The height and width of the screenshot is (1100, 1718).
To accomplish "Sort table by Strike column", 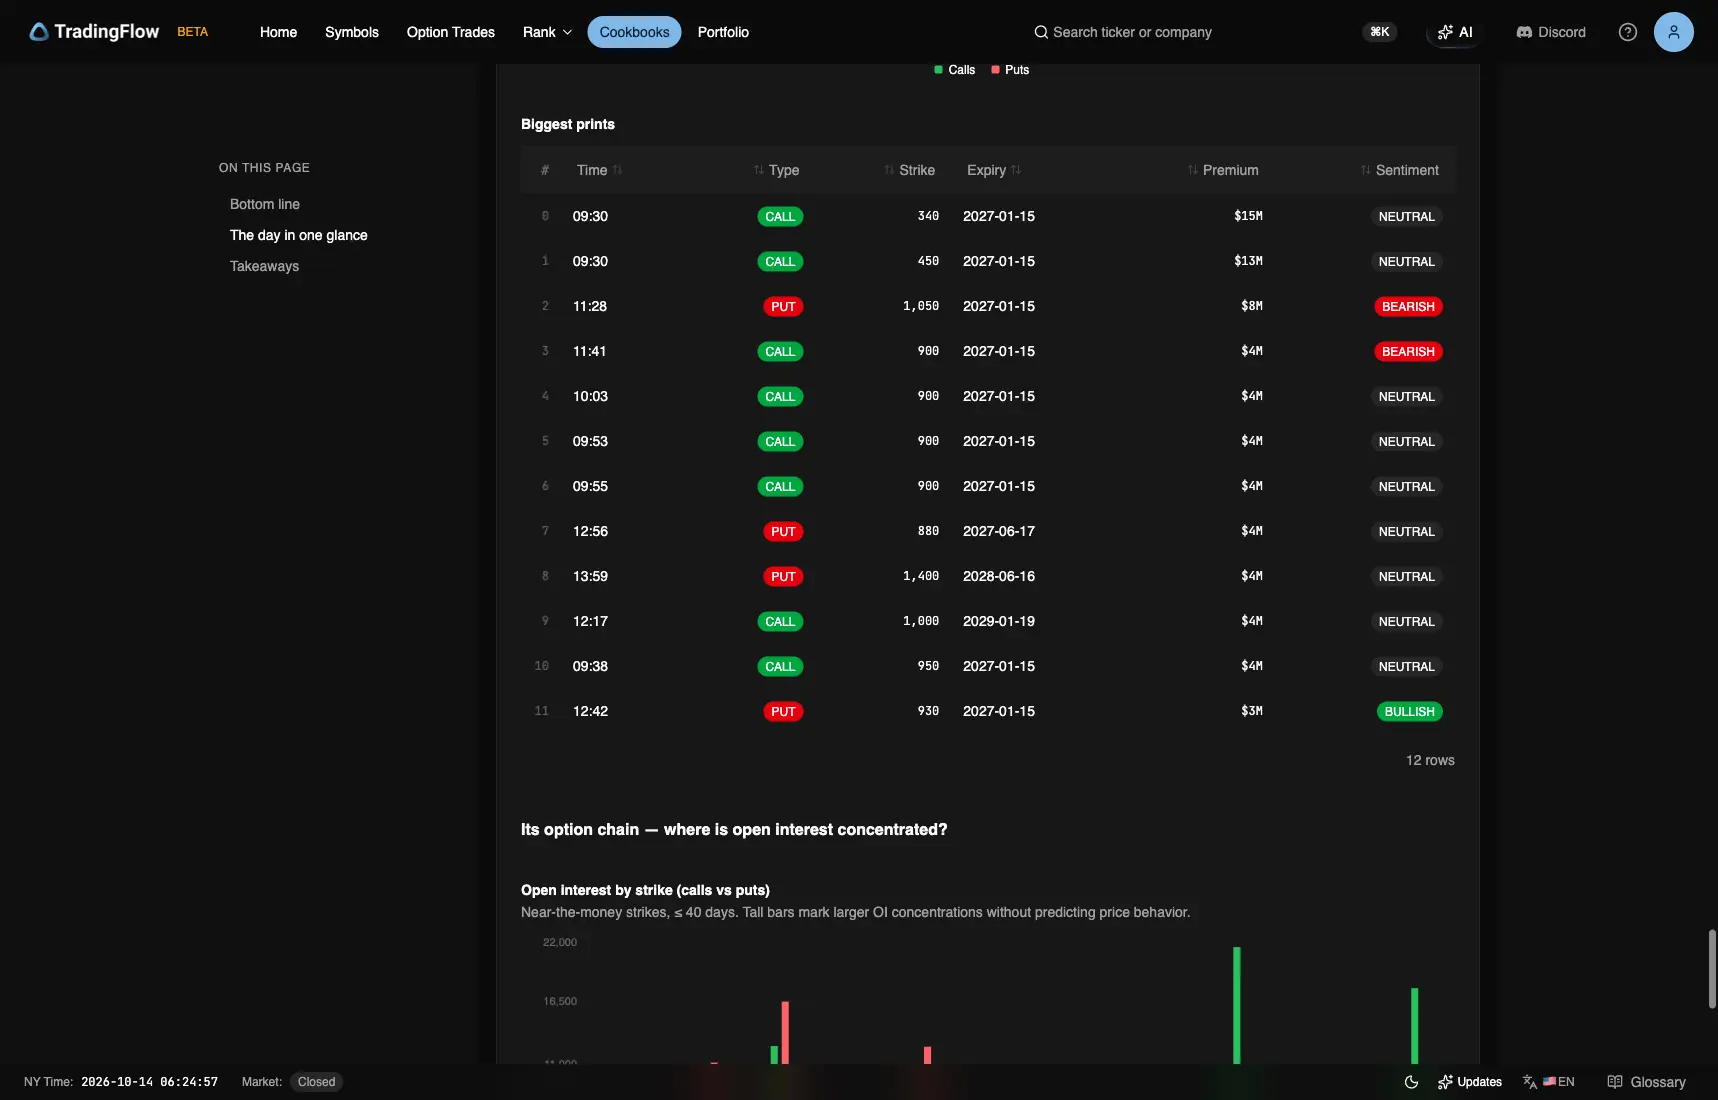I will (909, 170).
